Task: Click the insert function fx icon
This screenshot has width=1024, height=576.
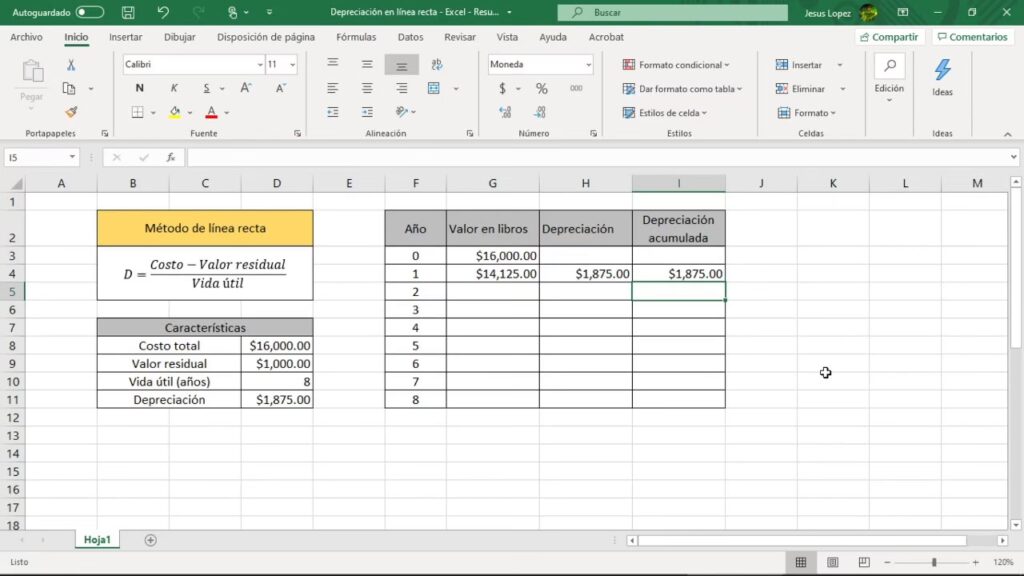Action: click(171, 157)
